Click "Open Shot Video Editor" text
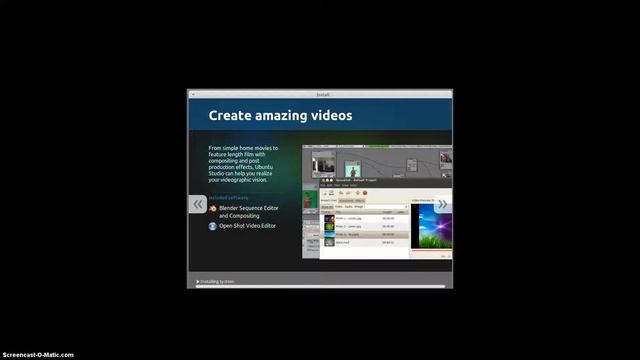Image resolution: width=640 pixels, height=360 pixels. pyautogui.click(x=247, y=226)
